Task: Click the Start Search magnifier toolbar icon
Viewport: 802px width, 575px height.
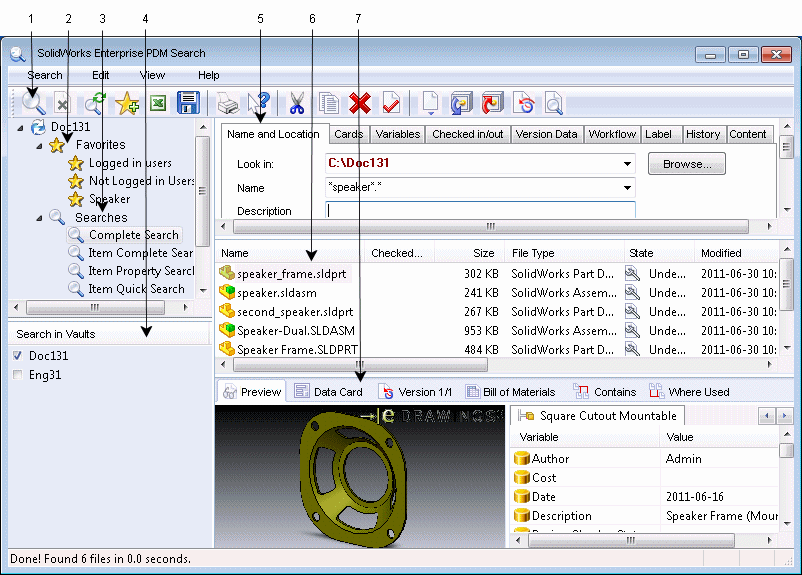Action: click(34, 101)
